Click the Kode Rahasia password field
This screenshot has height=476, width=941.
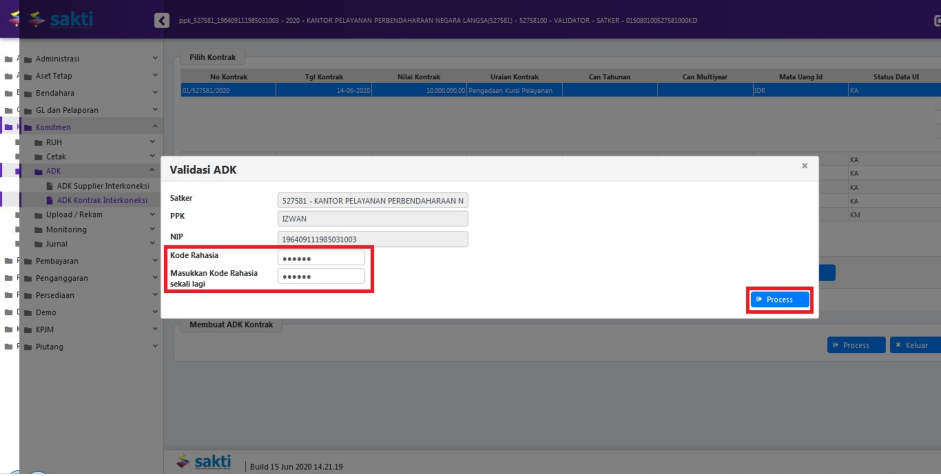coord(321,257)
